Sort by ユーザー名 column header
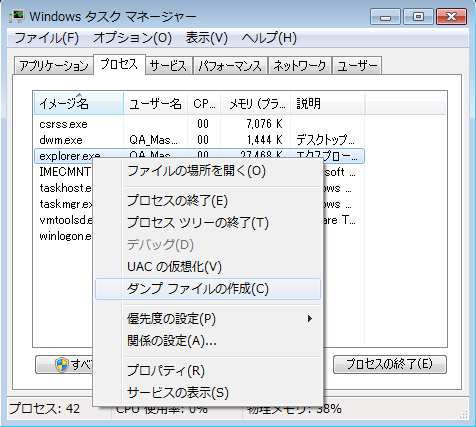The image size is (476, 427). (155, 104)
